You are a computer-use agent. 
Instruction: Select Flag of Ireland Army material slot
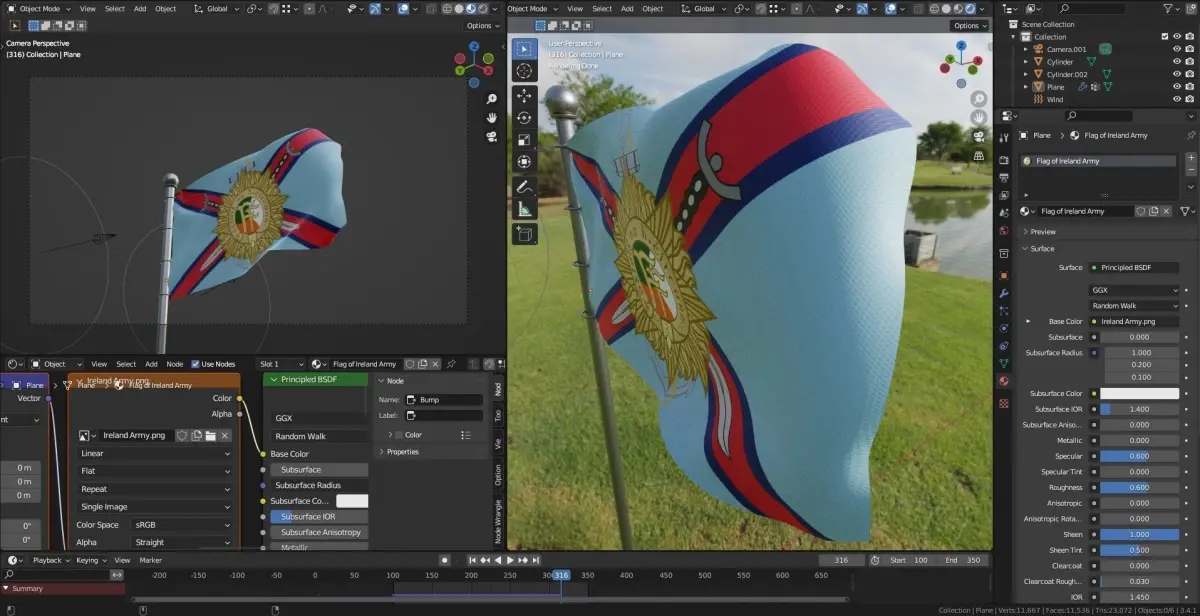pyautogui.click(x=1099, y=161)
